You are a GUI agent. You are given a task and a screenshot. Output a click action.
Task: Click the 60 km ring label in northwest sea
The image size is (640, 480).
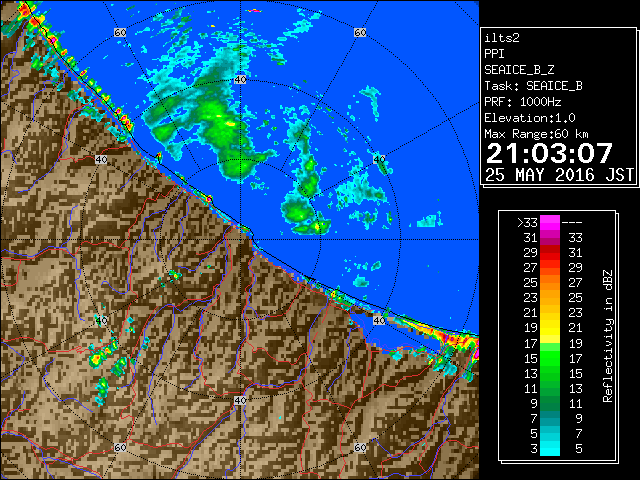(120, 32)
